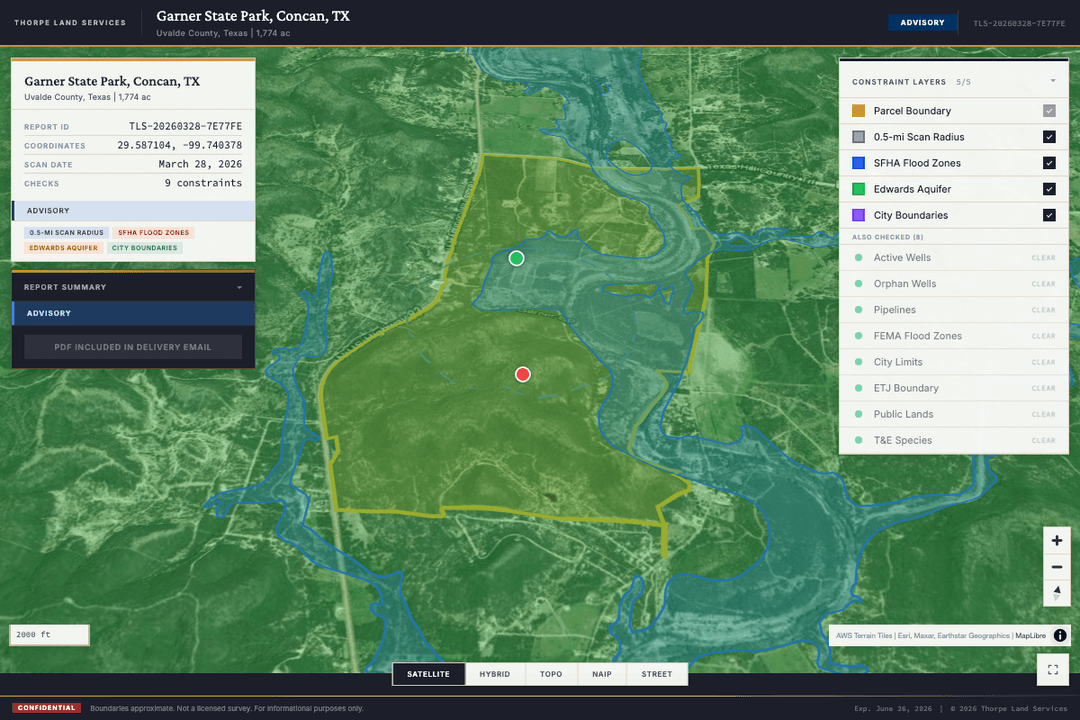1080x720 pixels.
Task: Enter fullscreen map view
Action: coord(1052,670)
